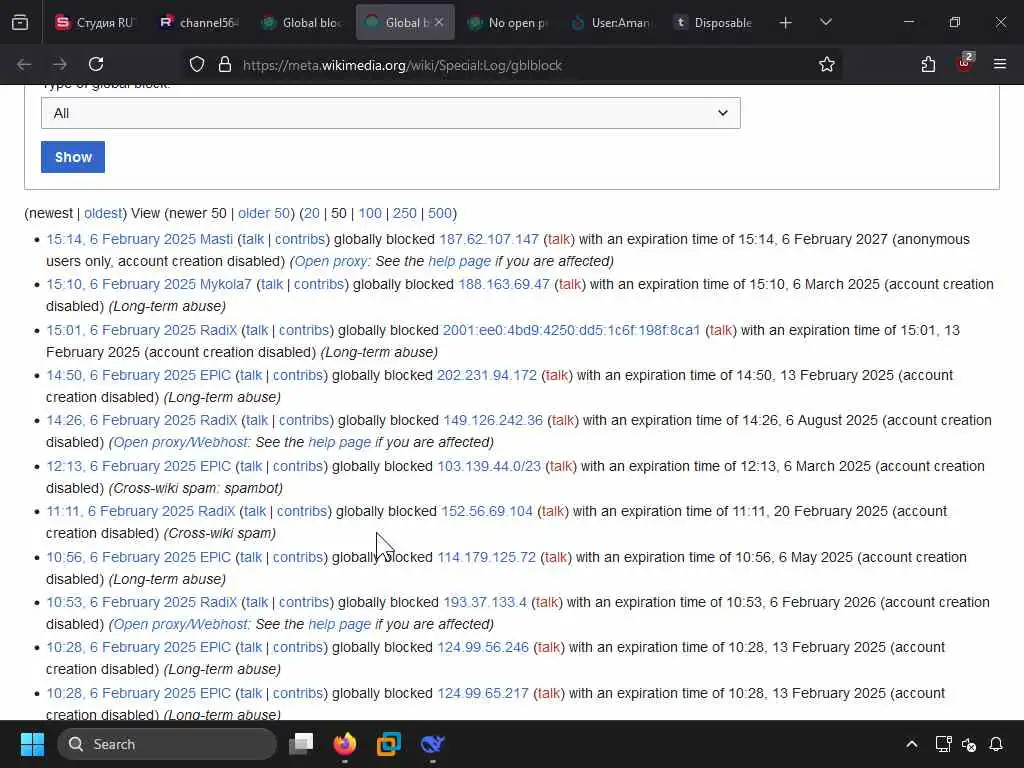This screenshot has width=1024, height=768.
Task: Open Task View on the taskbar
Action: 301,744
